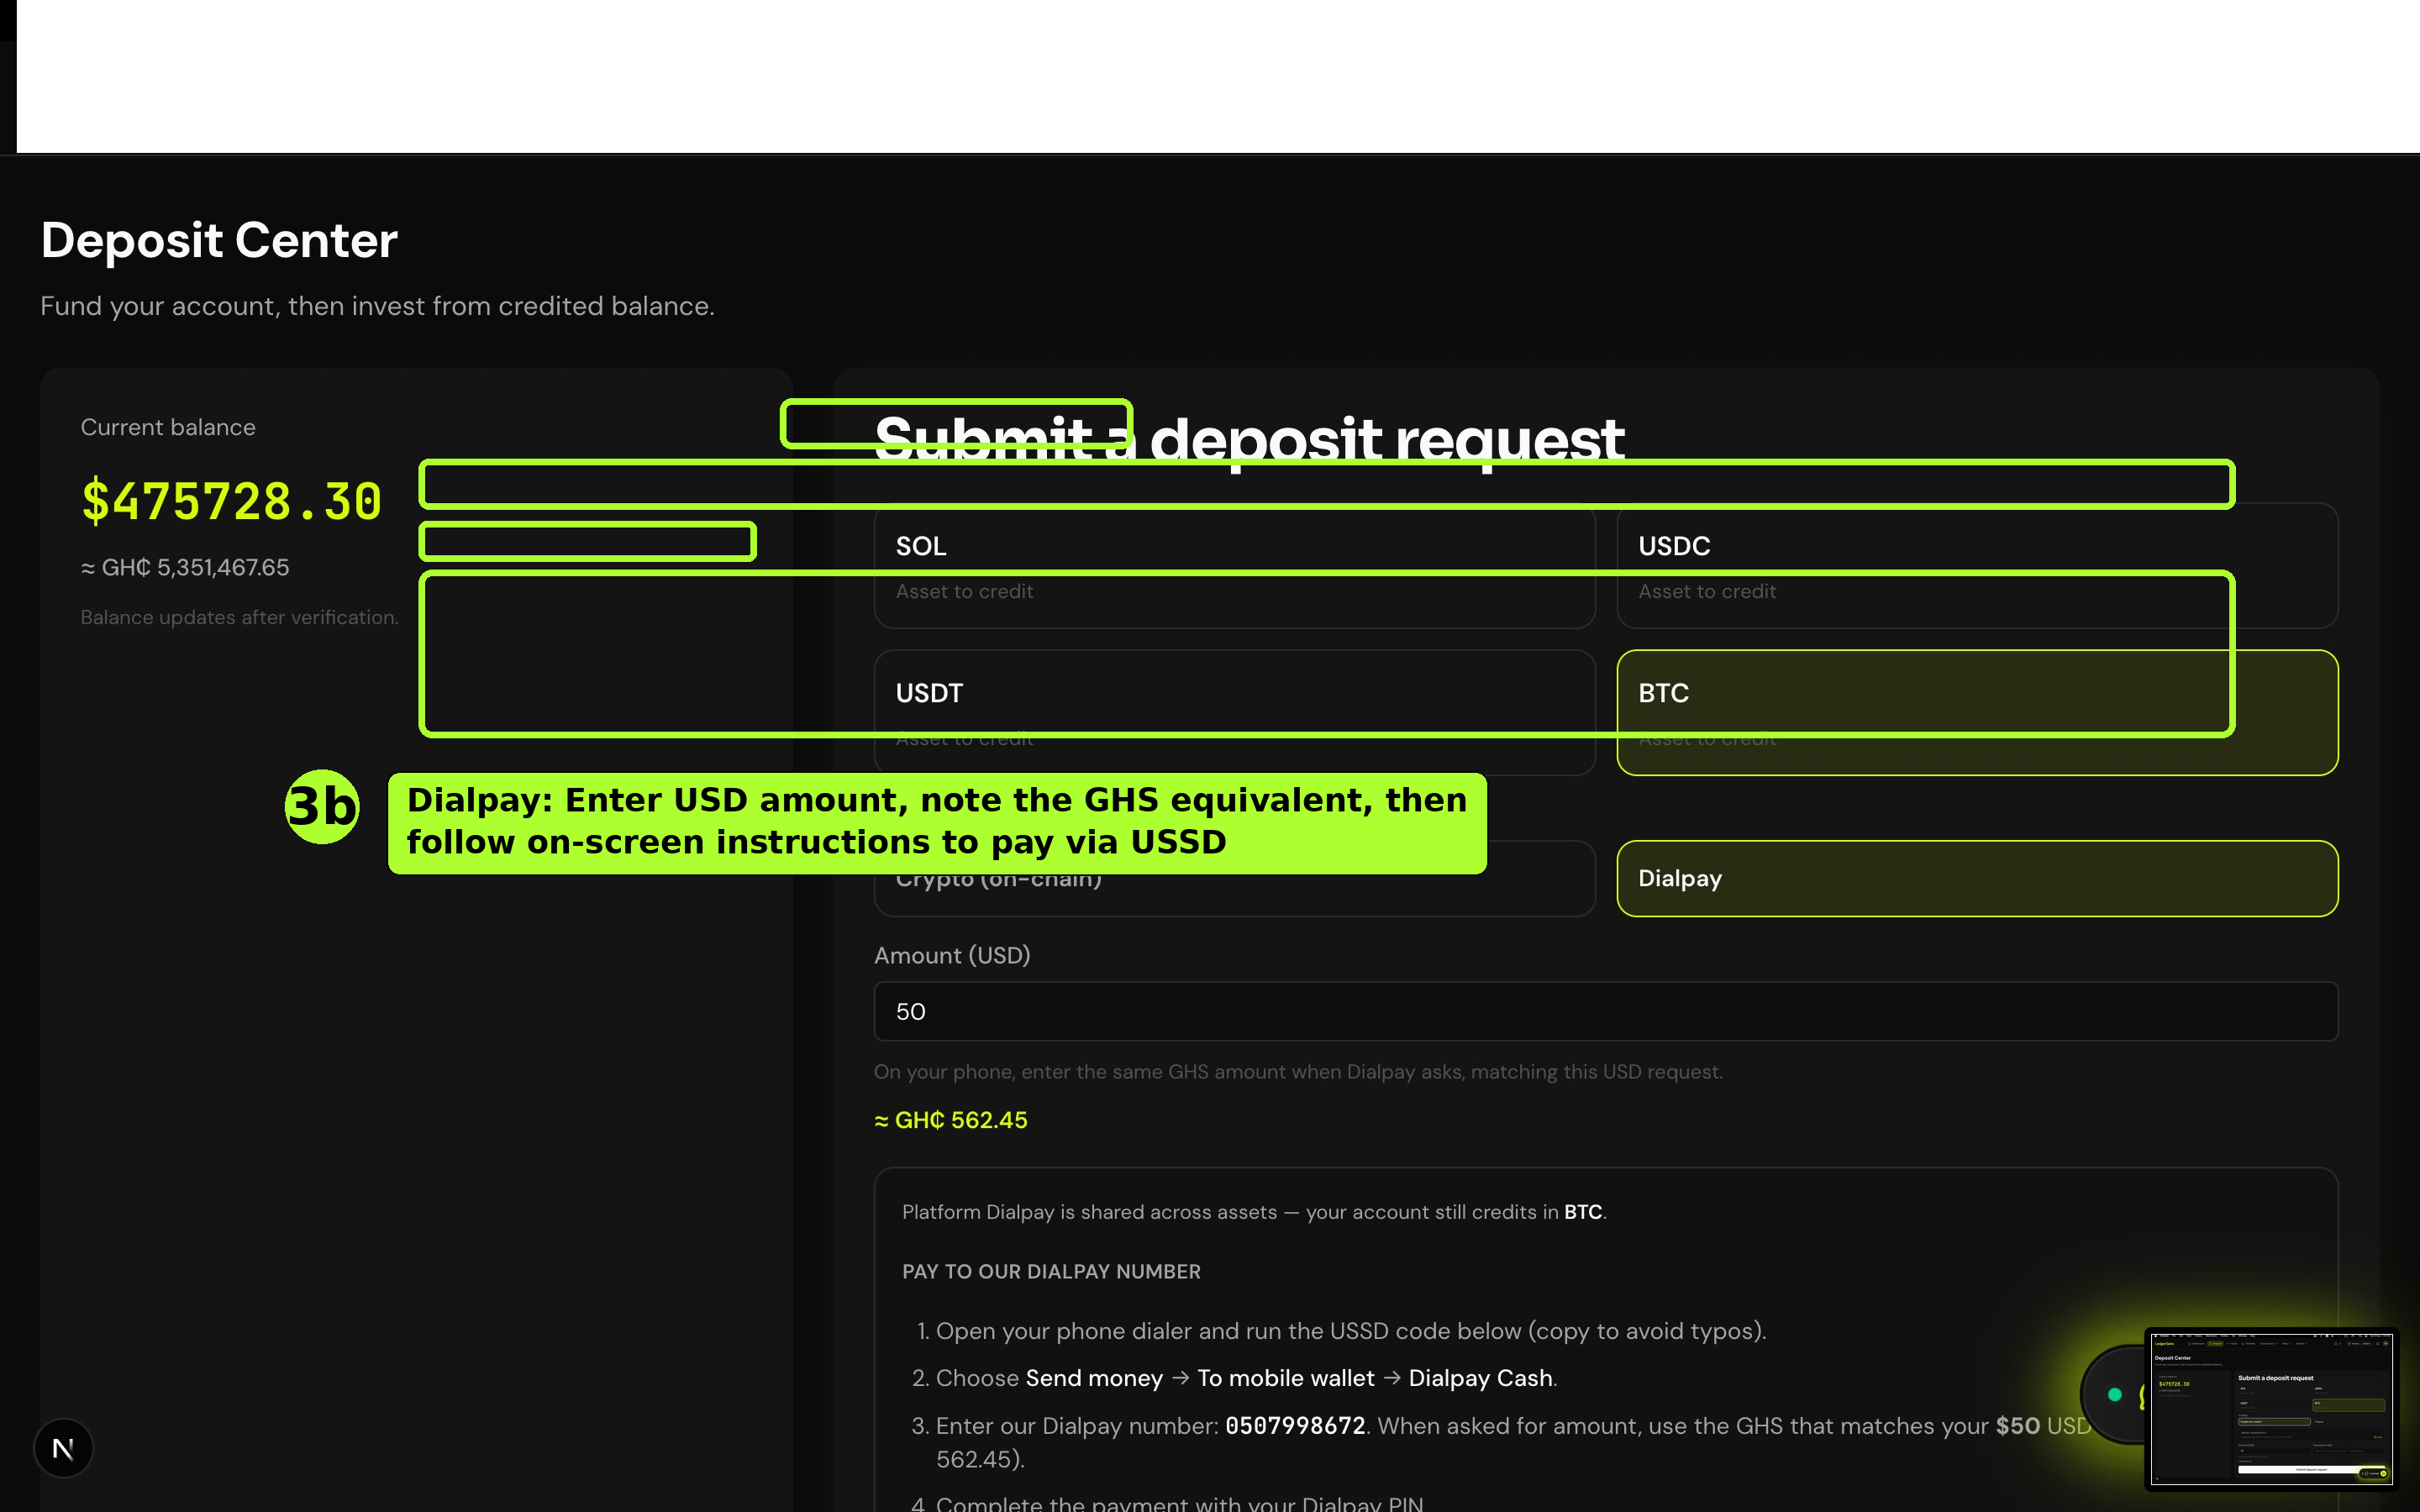The image size is (2420, 1512).
Task: Open the picture-in-picture page preview thumbnail
Action: pyautogui.click(x=2271, y=1409)
